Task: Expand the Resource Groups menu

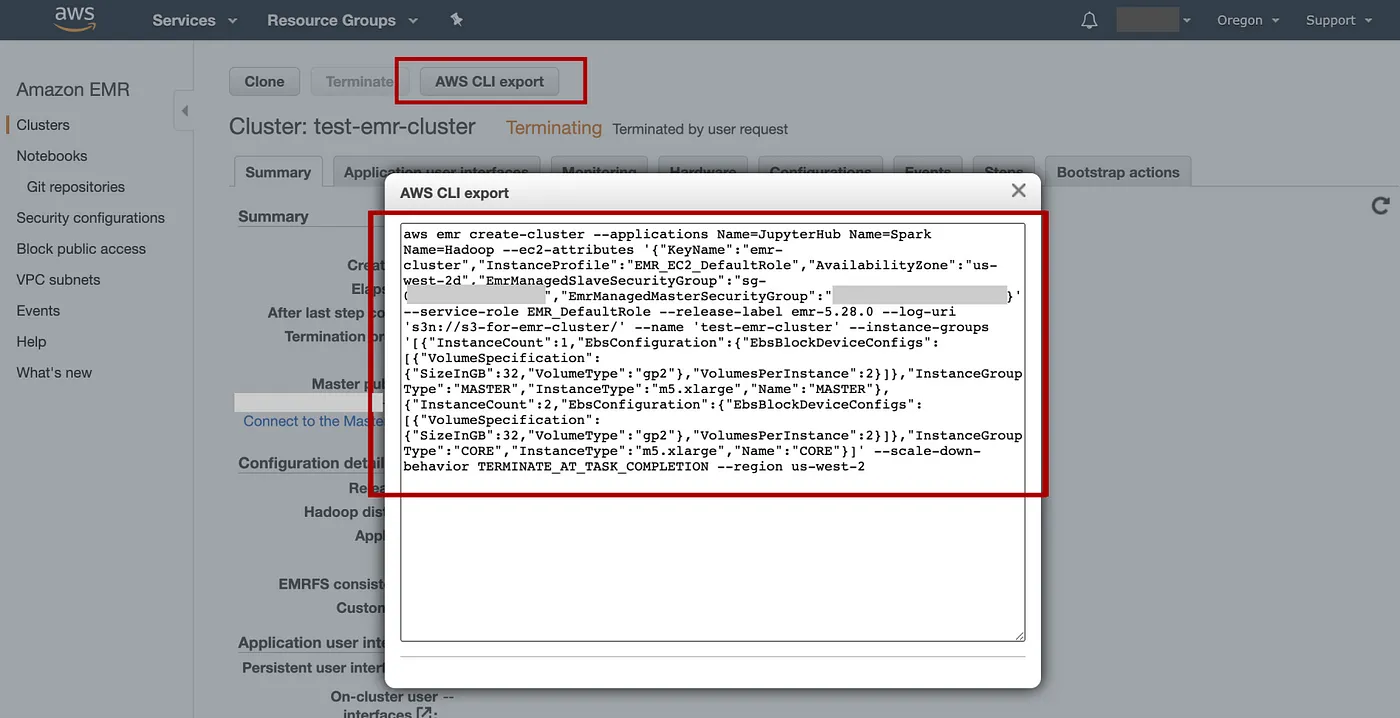Action: tap(342, 20)
